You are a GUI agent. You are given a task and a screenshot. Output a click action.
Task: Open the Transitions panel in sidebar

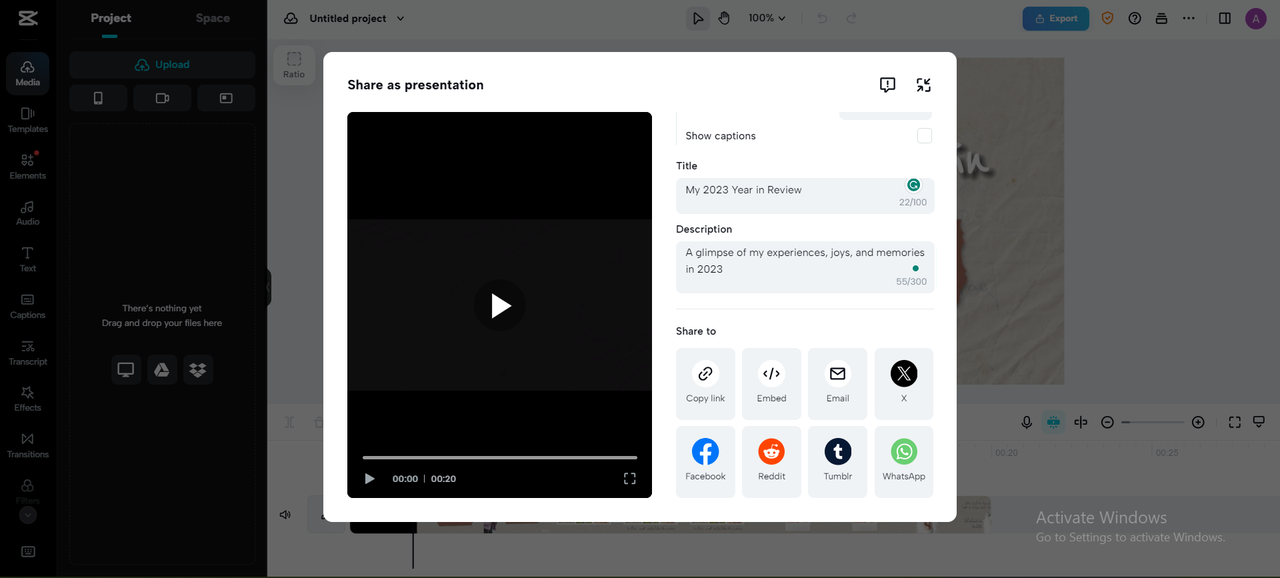click(x=28, y=445)
